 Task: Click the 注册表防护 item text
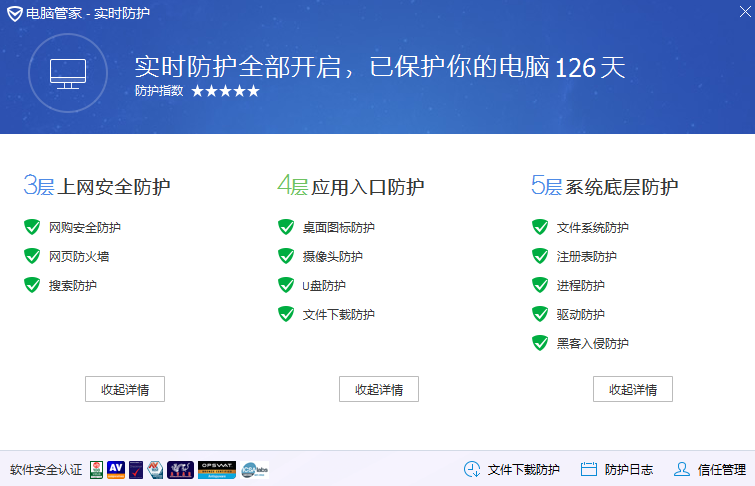click(x=586, y=256)
